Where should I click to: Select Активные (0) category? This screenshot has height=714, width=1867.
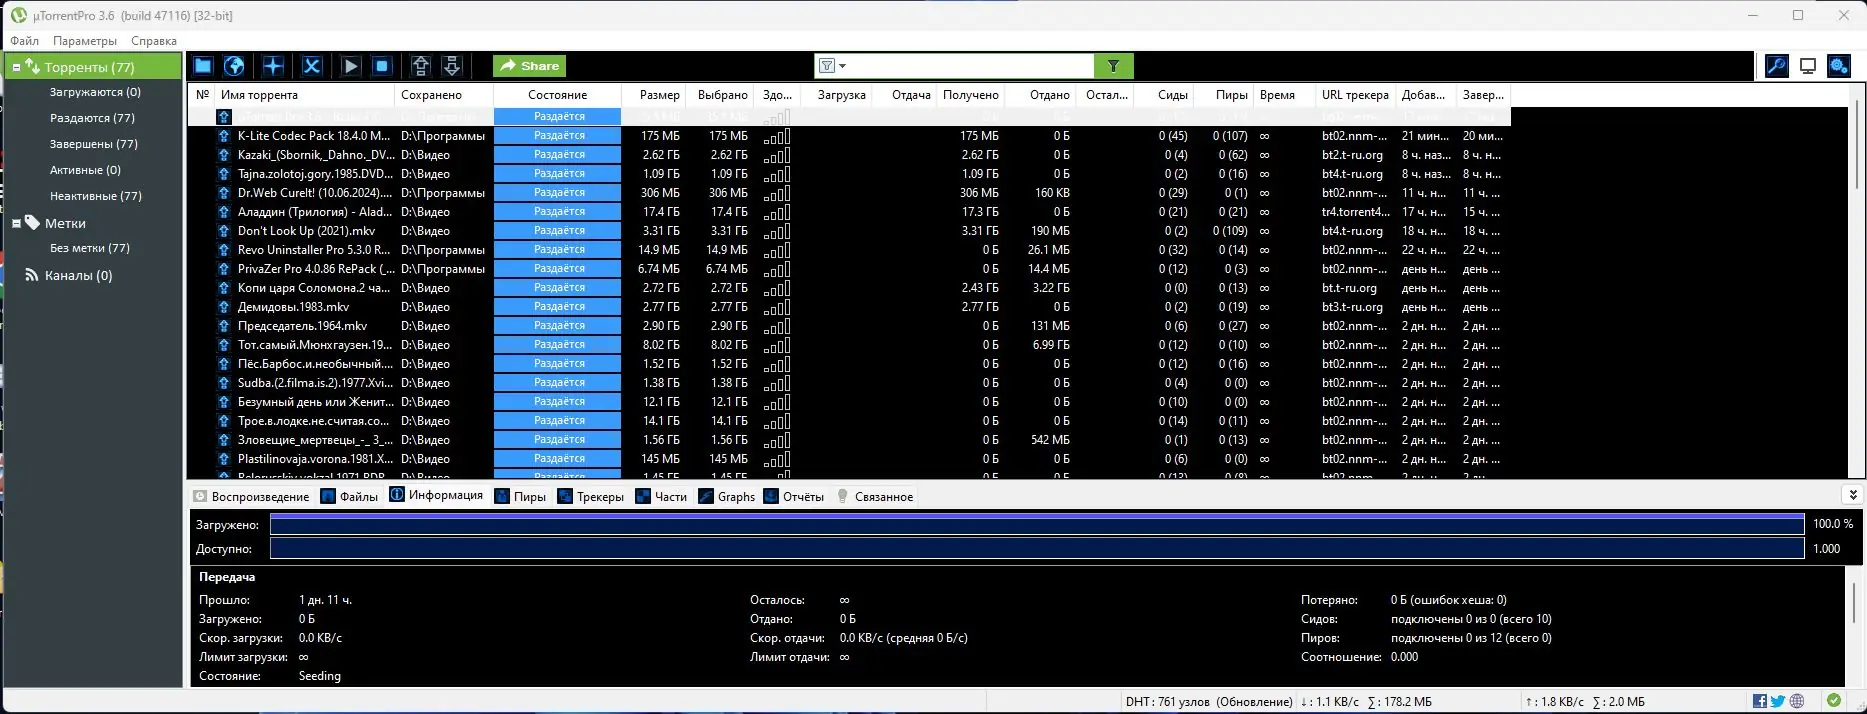85,170
